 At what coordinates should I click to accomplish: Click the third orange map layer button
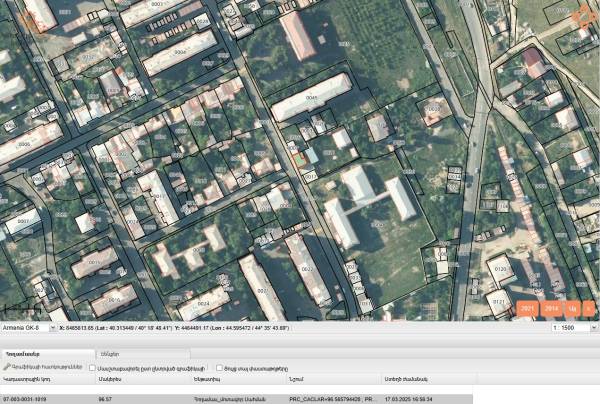(573, 308)
